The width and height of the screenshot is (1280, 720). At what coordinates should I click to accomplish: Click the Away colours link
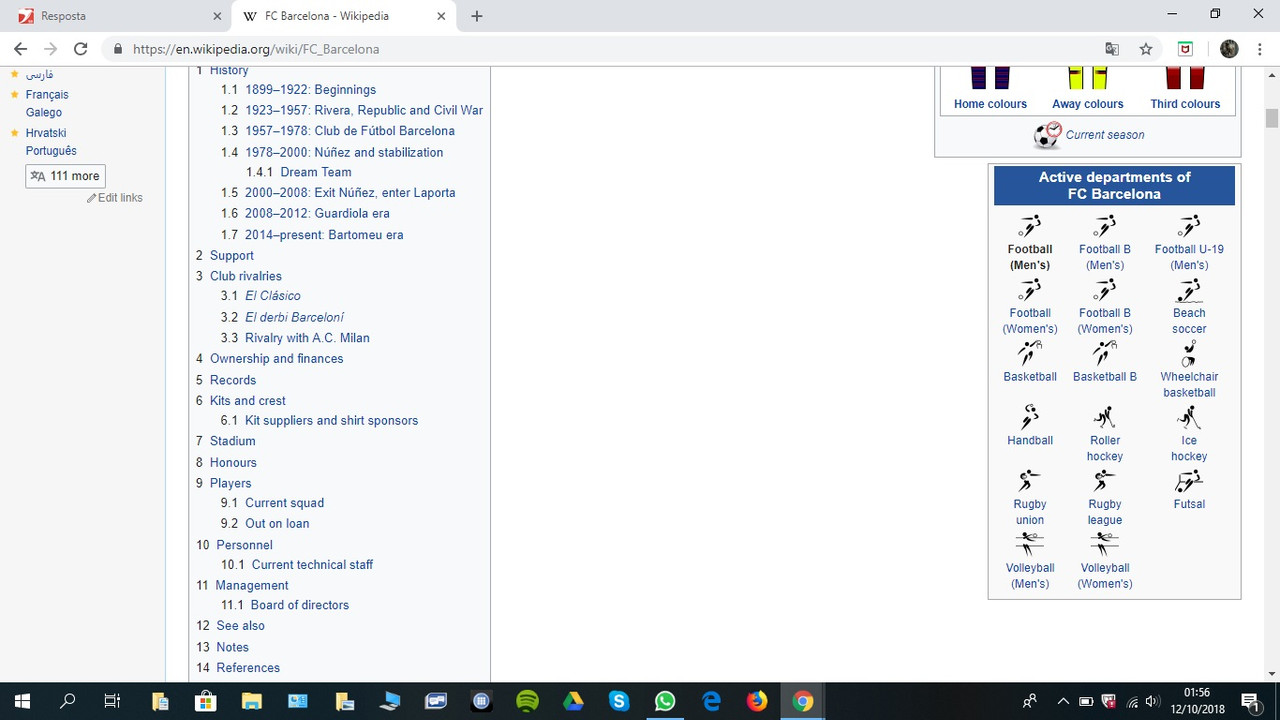click(1088, 104)
